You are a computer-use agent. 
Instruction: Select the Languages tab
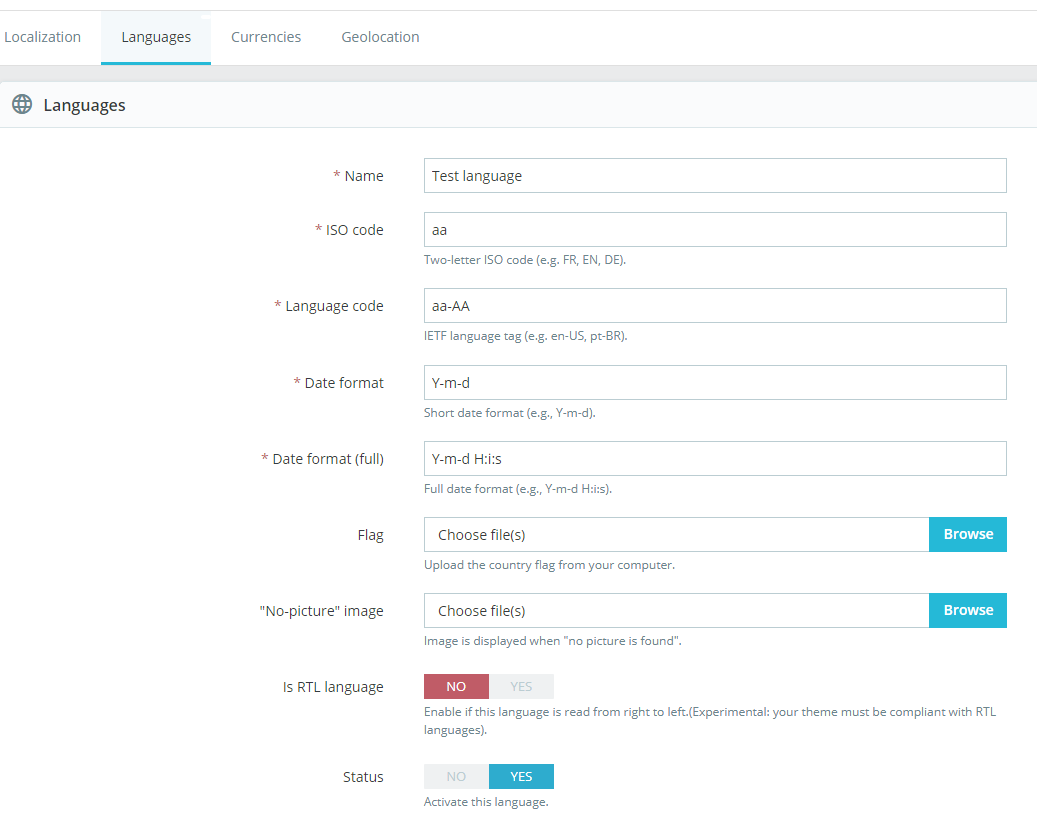pyautogui.click(x=156, y=37)
